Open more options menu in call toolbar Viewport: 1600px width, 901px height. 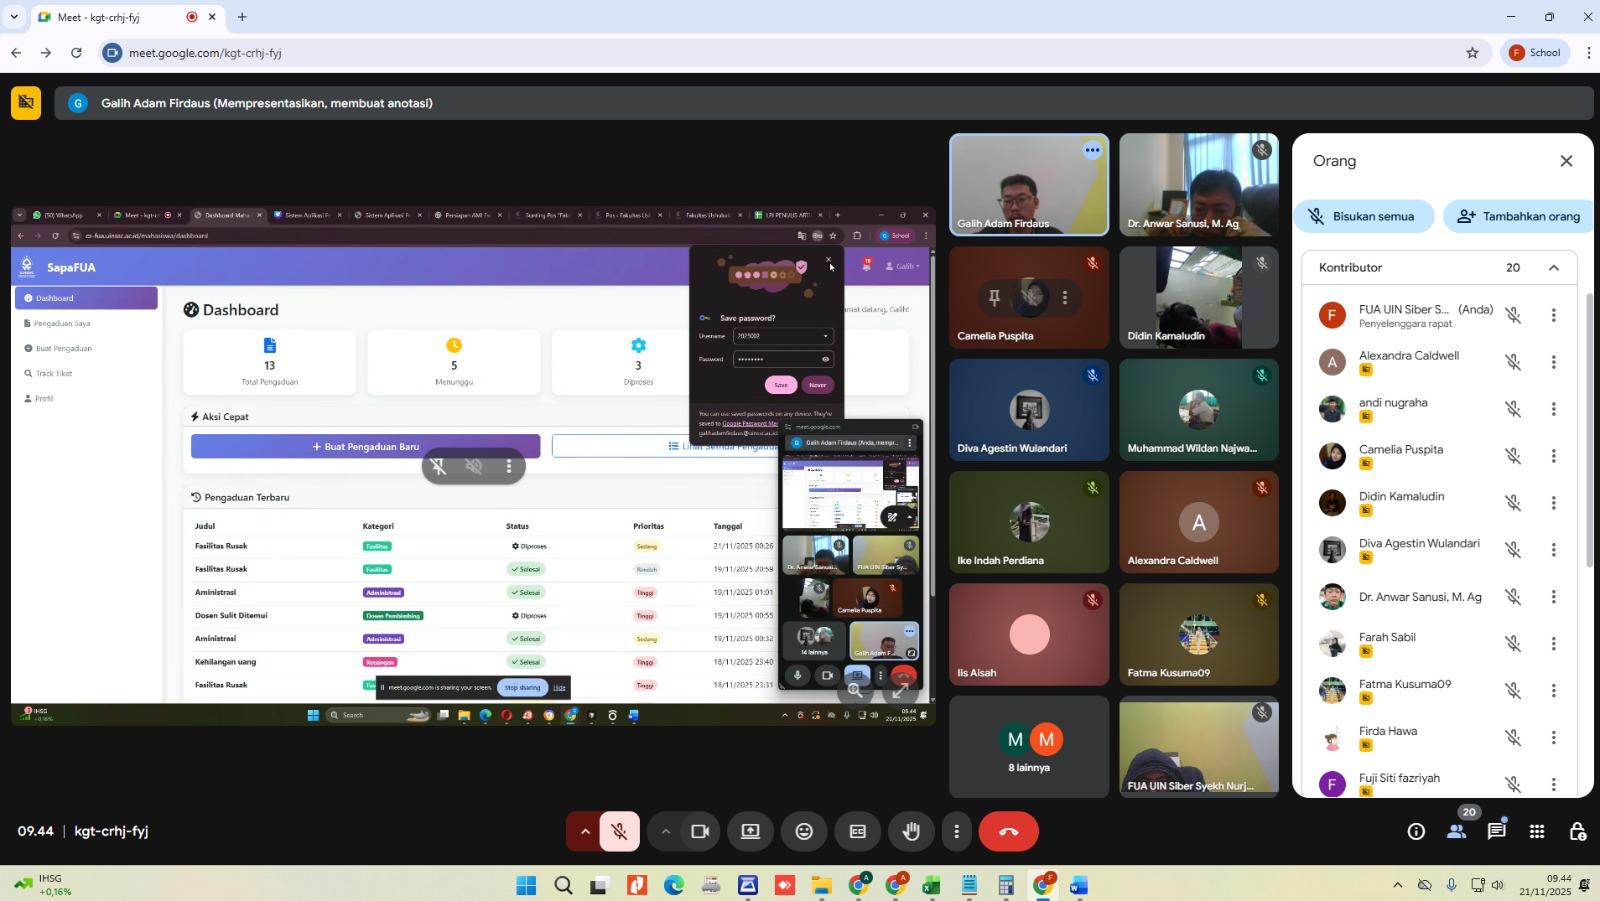[x=956, y=832]
